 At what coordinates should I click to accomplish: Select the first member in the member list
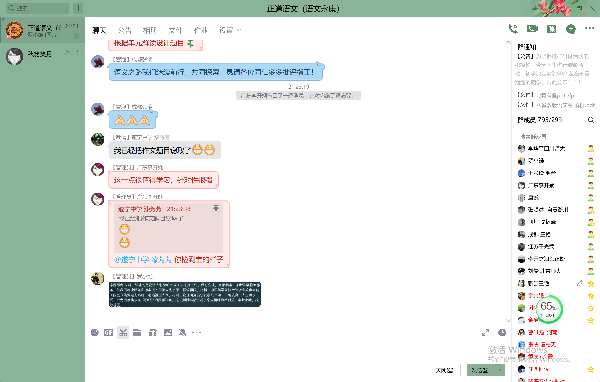coord(555,149)
